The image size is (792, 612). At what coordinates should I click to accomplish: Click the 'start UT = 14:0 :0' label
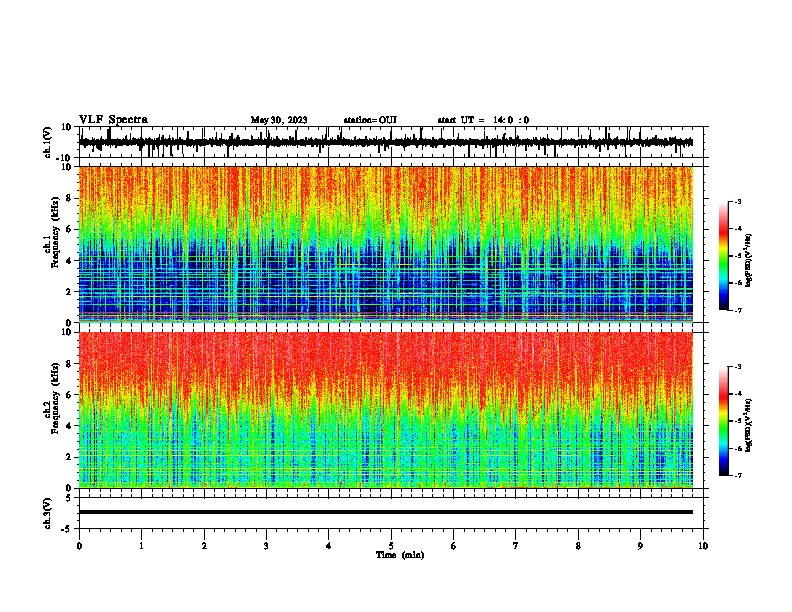pyautogui.click(x=483, y=120)
